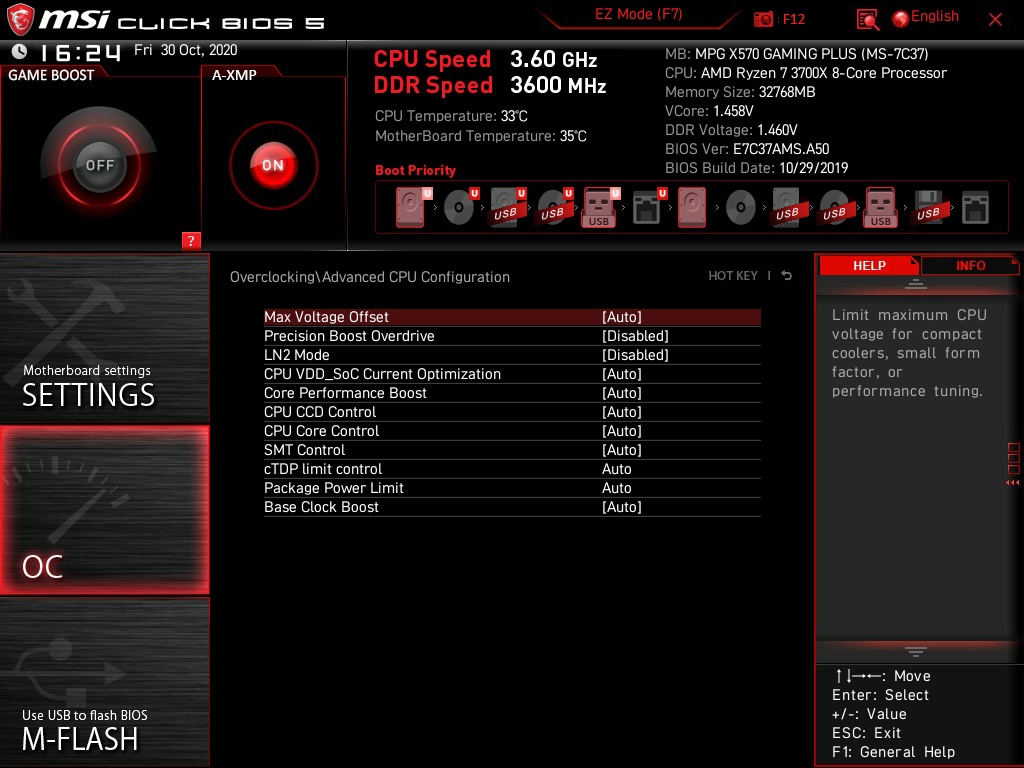
Task: Select the legacy USB key boot icon
Action: coord(881,207)
